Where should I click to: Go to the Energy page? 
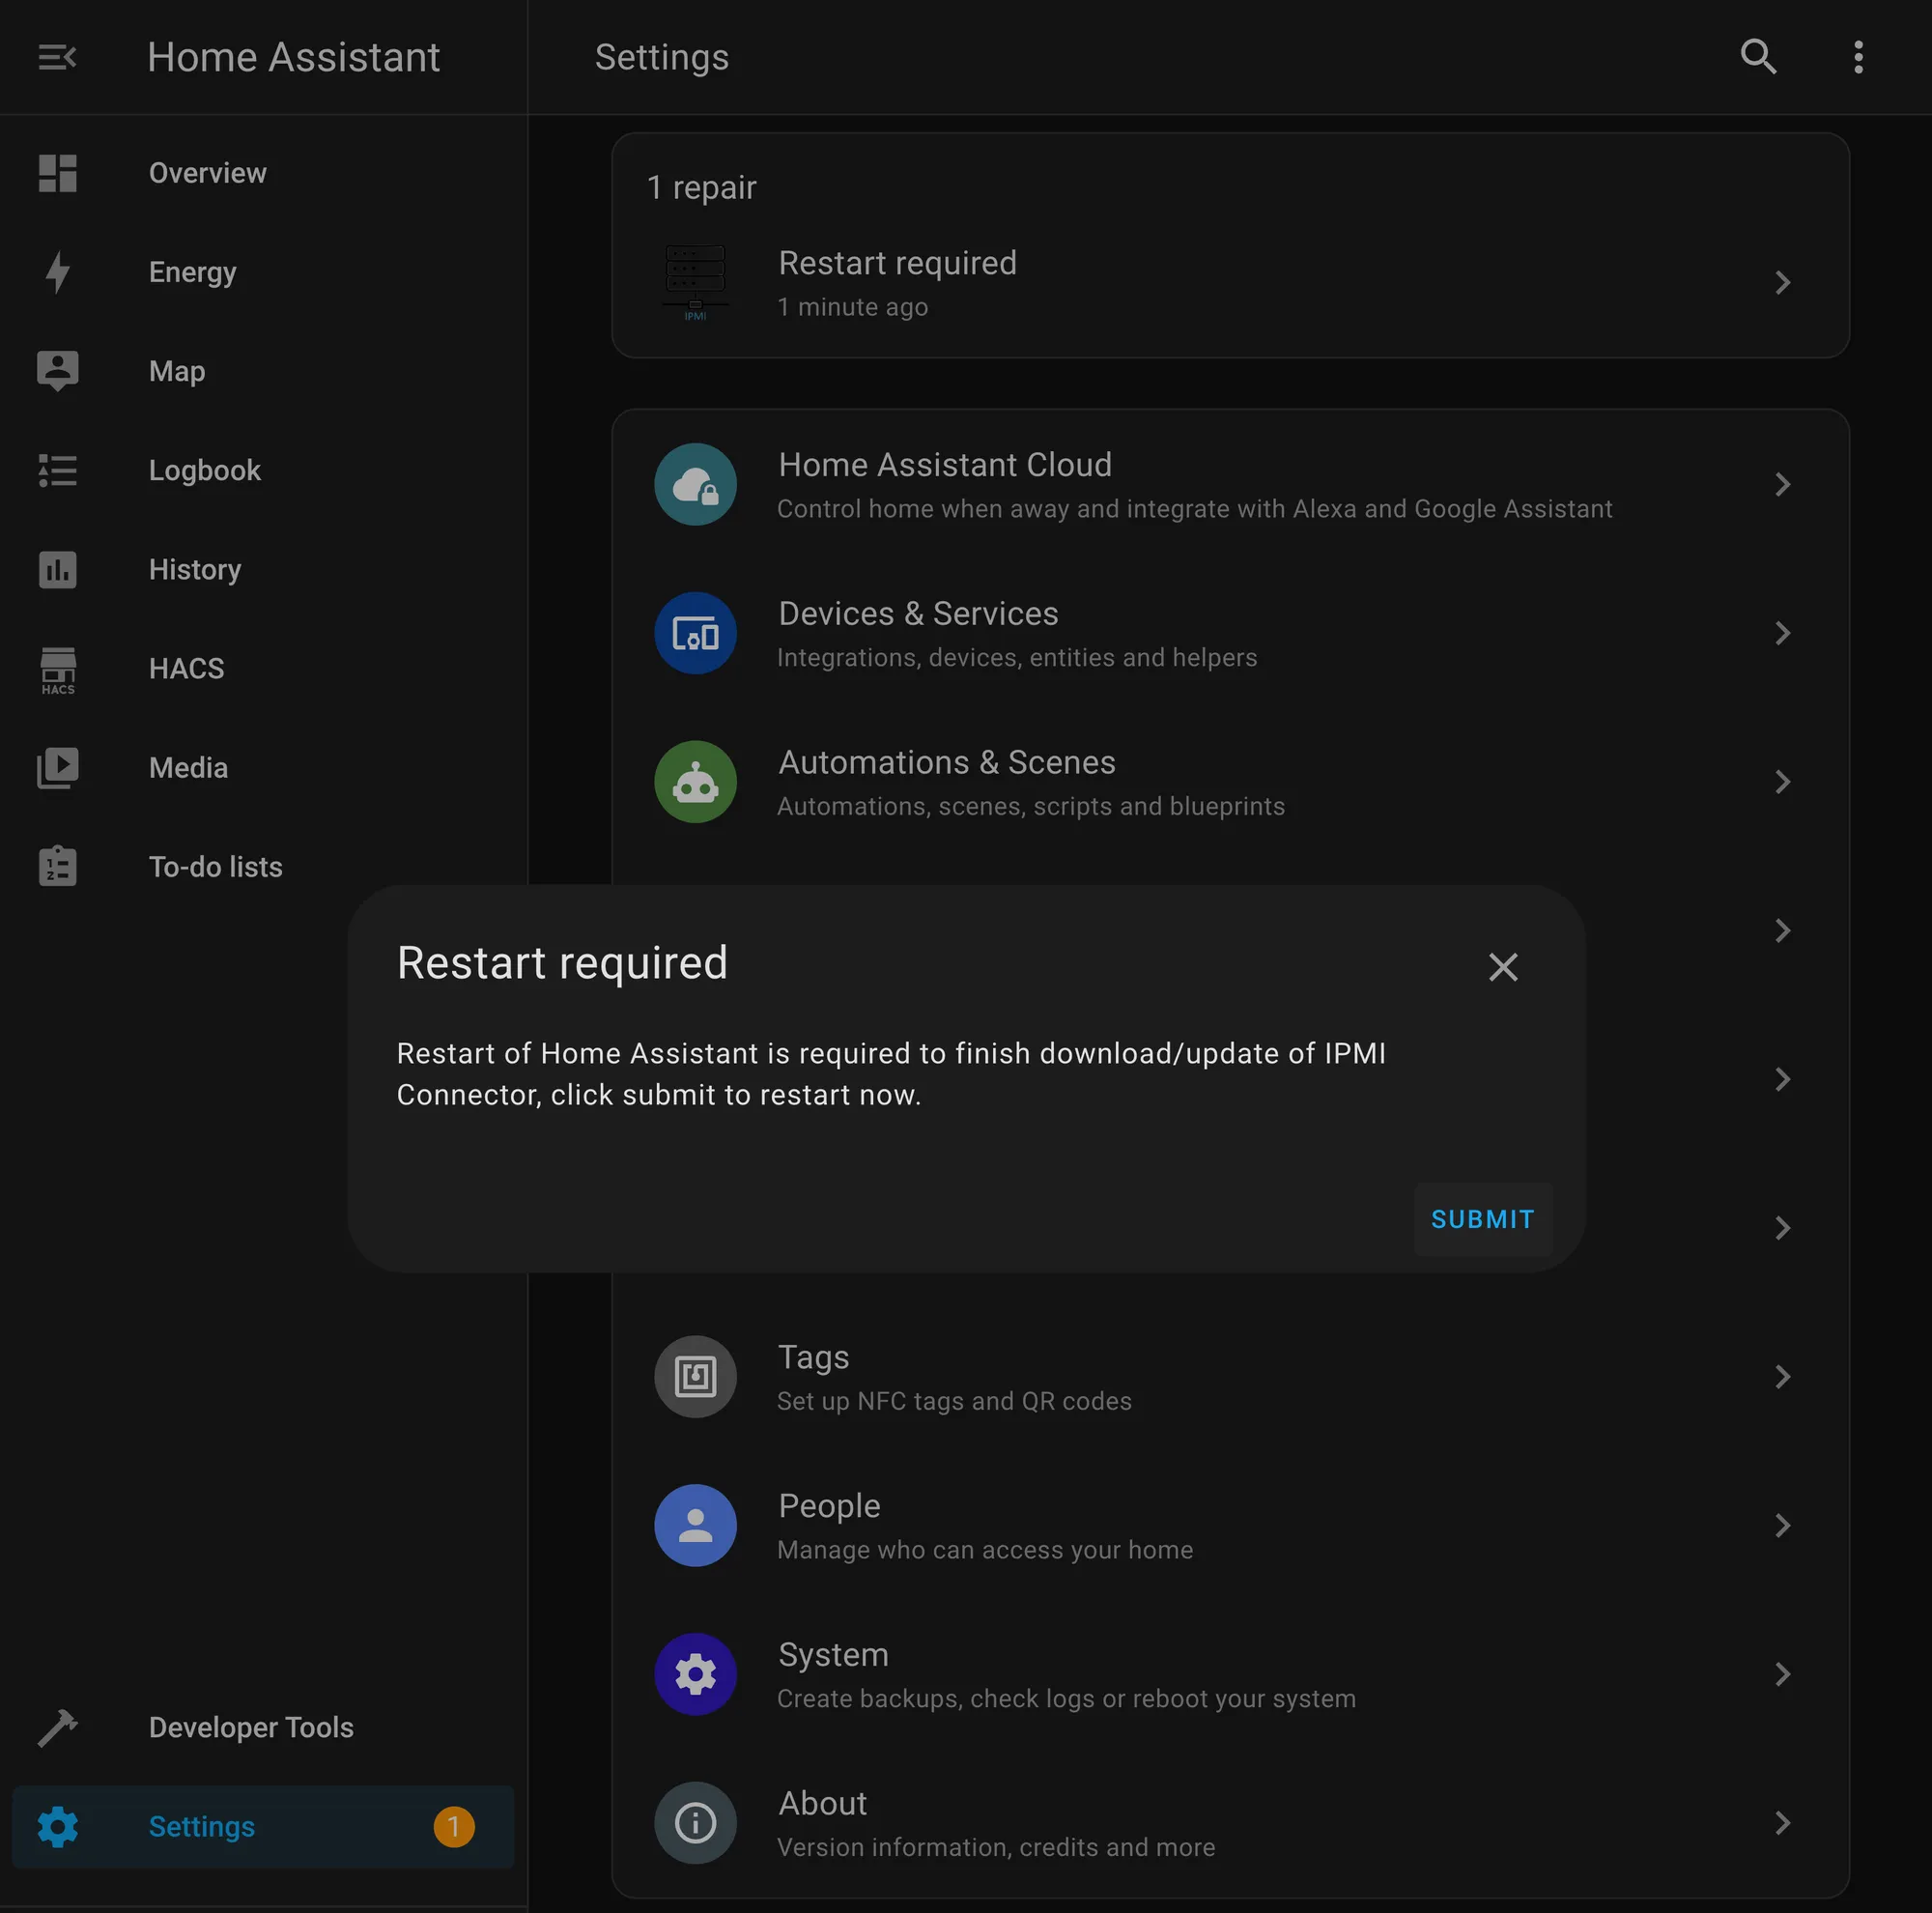(264, 272)
